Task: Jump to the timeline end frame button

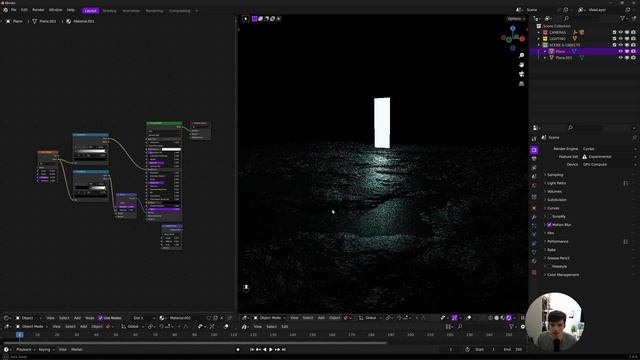Action: (x=284, y=349)
